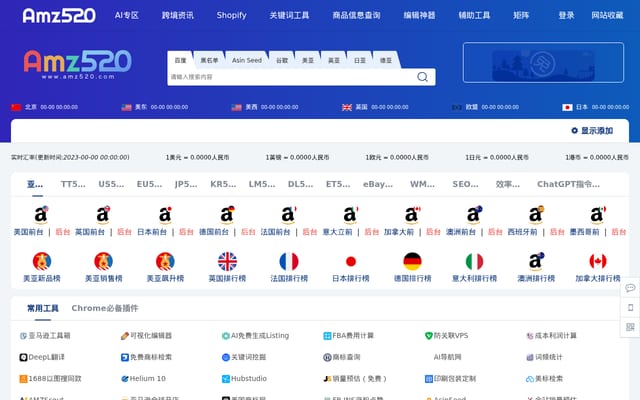The image size is (640, 400).
Task: Click the Amz520 header logo
Action: 59,16
